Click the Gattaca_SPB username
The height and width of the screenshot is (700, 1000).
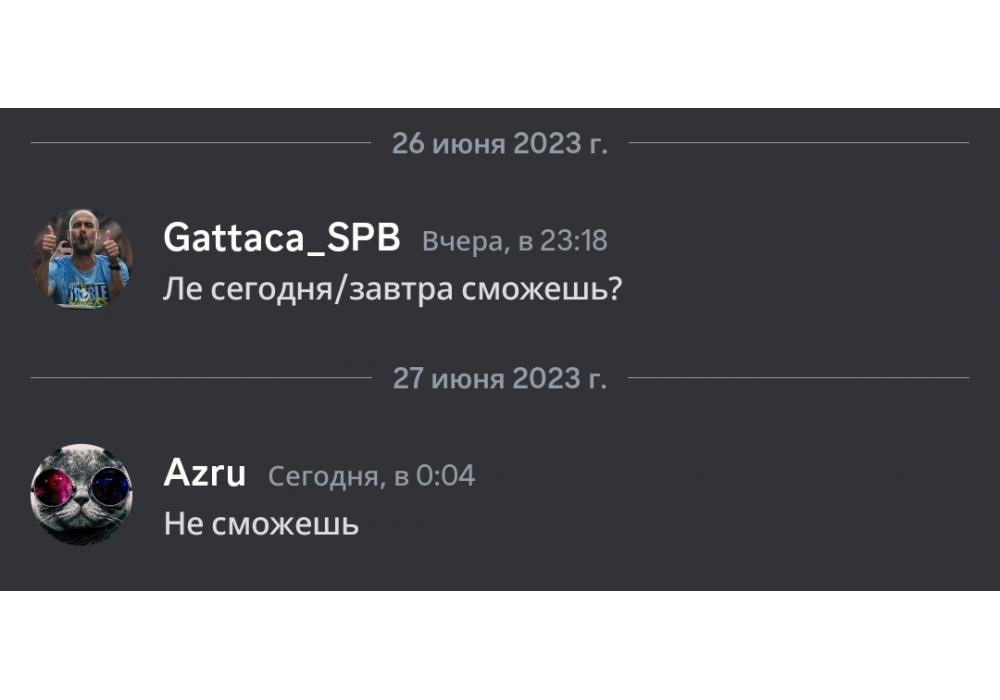click(x=281, y=240)
